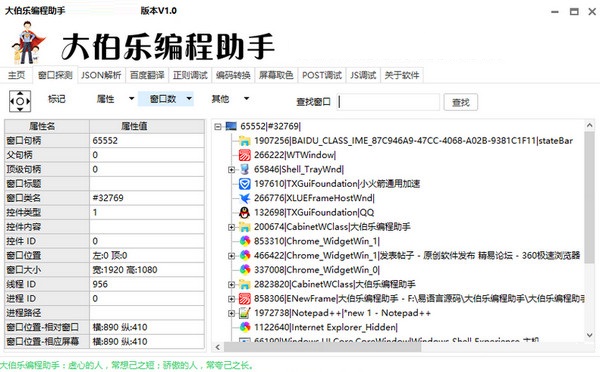
Task: Select the 197610|TXGuiFoundation tree row text
Action: (337, 184)
